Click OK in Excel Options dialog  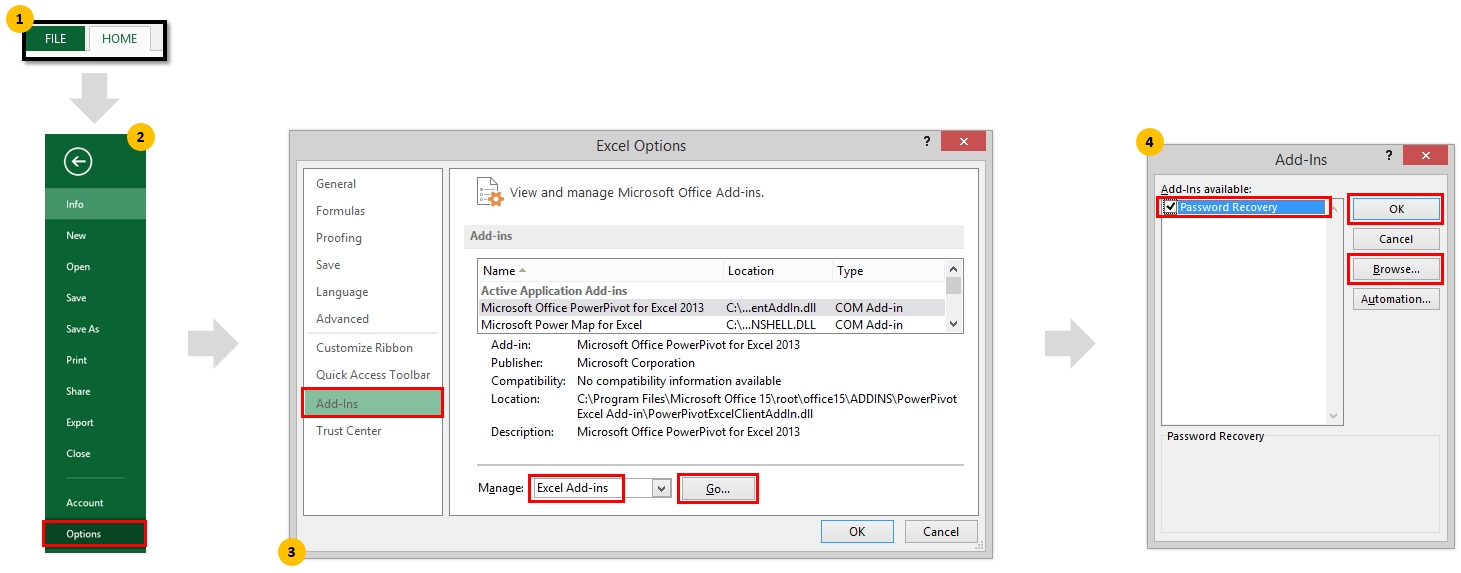[857, 531]
